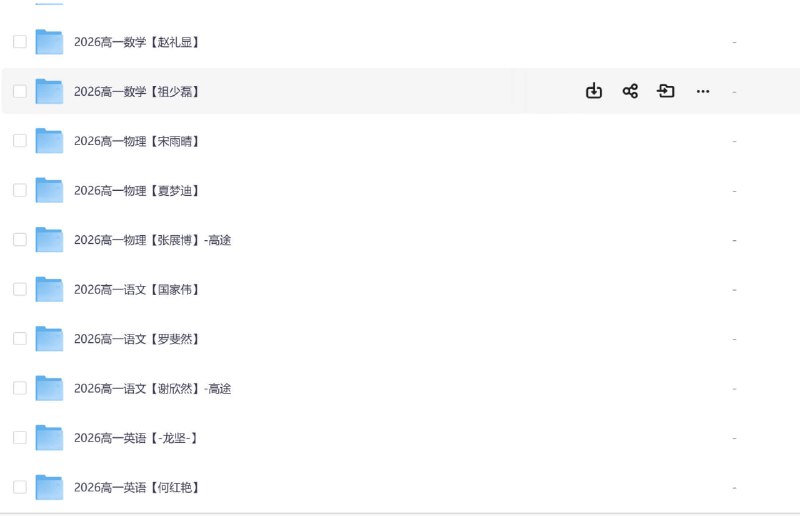Click folder icon of 2026高一英语【何红艳】
This screenshot has height=516, width=800.
[x=49, y=487]
